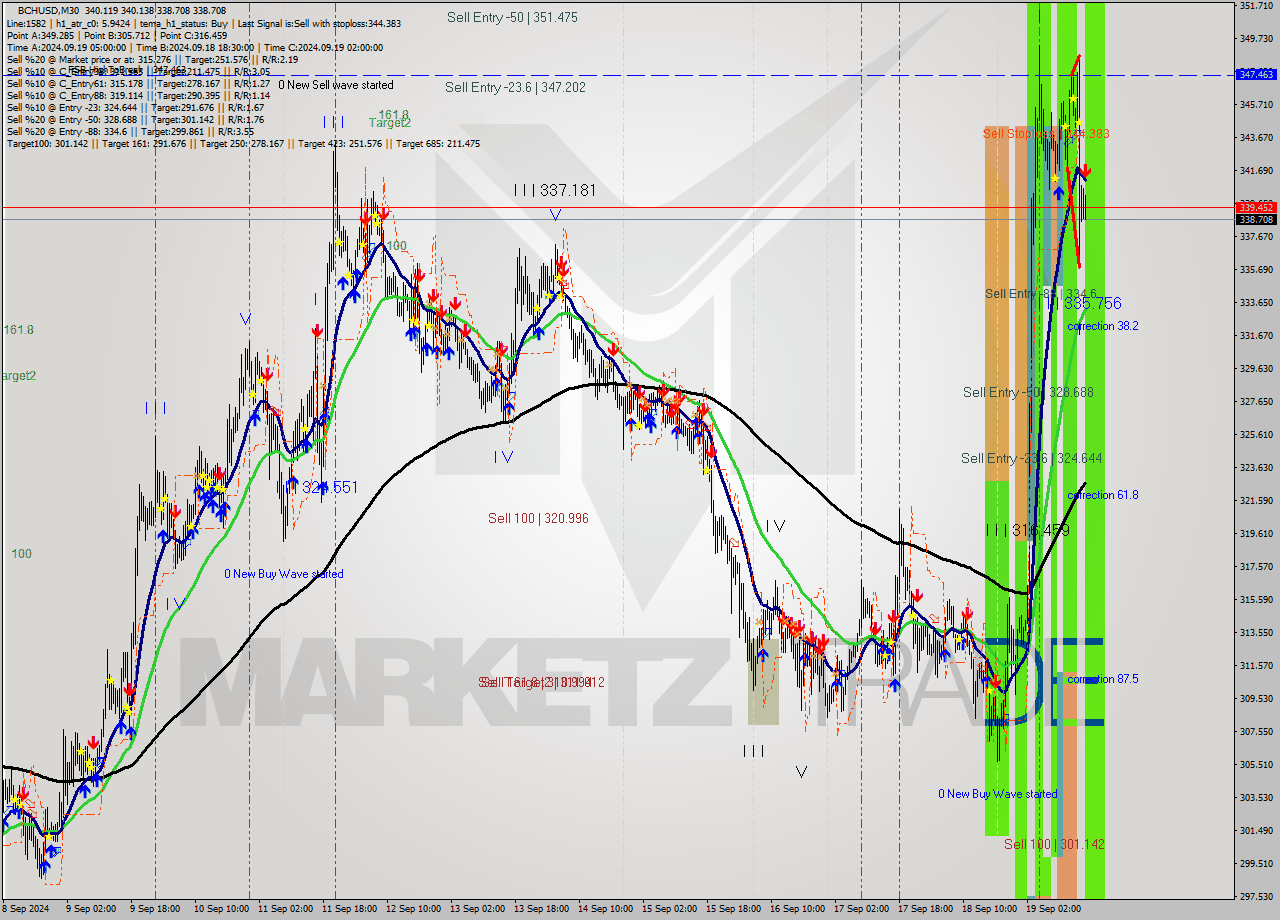Select the 'Sell 100 | 320.996' label
1280x920 pixels.
538,518
